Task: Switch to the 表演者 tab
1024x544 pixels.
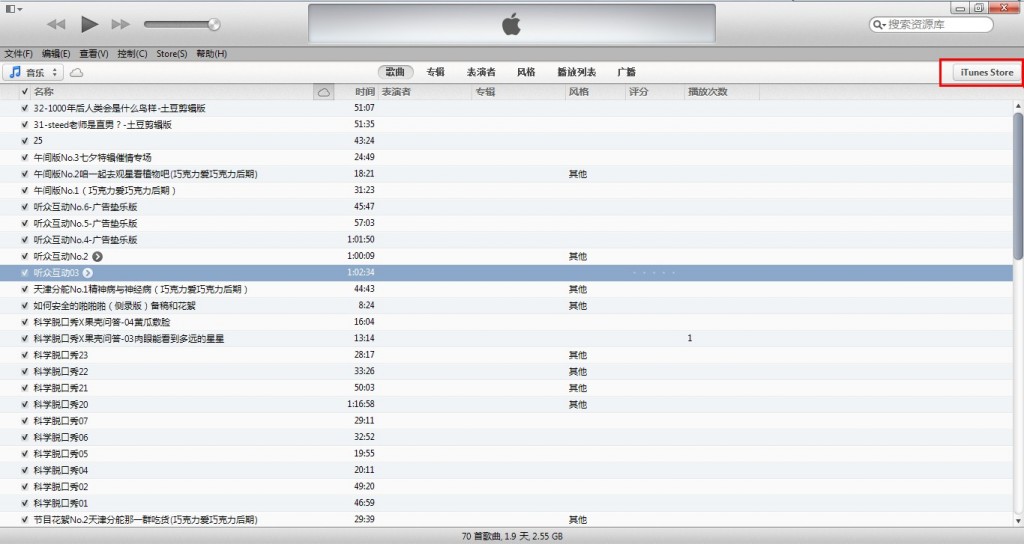Action: (x=481, y=72)
